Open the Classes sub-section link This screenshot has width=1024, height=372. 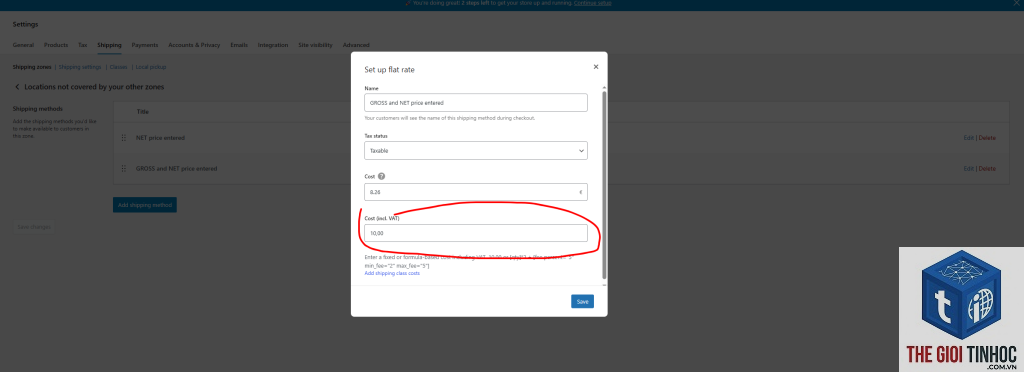[x=118, y=67]
